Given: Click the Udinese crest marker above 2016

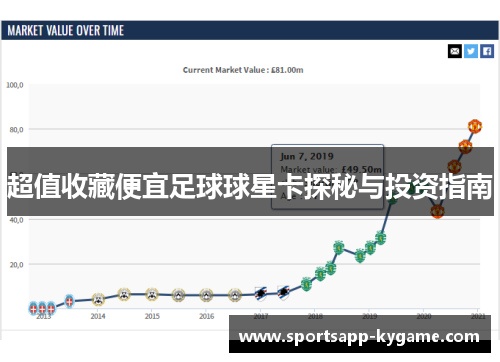Looking at the screenshot, I should click(206, 295).
